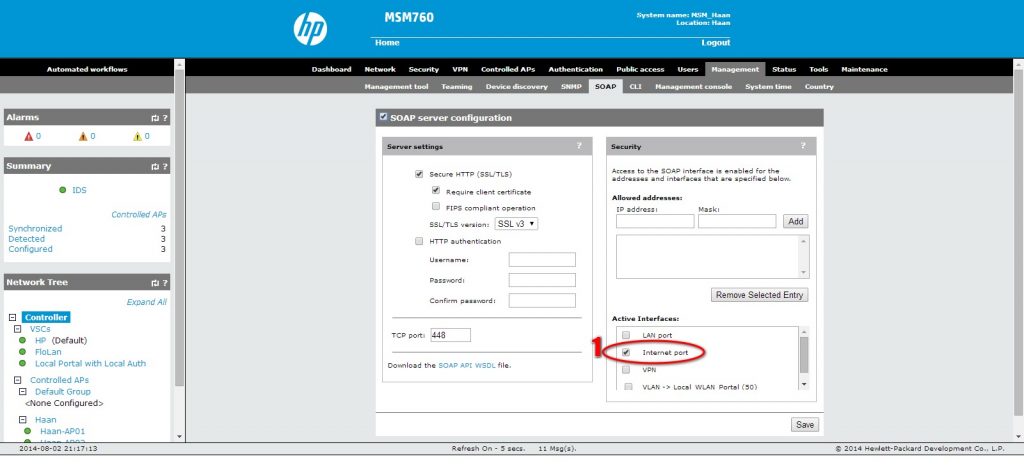Viewport: 1024px width, 468px height.
Task: Click the green status dot beside HP VSC
Action: click(22, 340)
